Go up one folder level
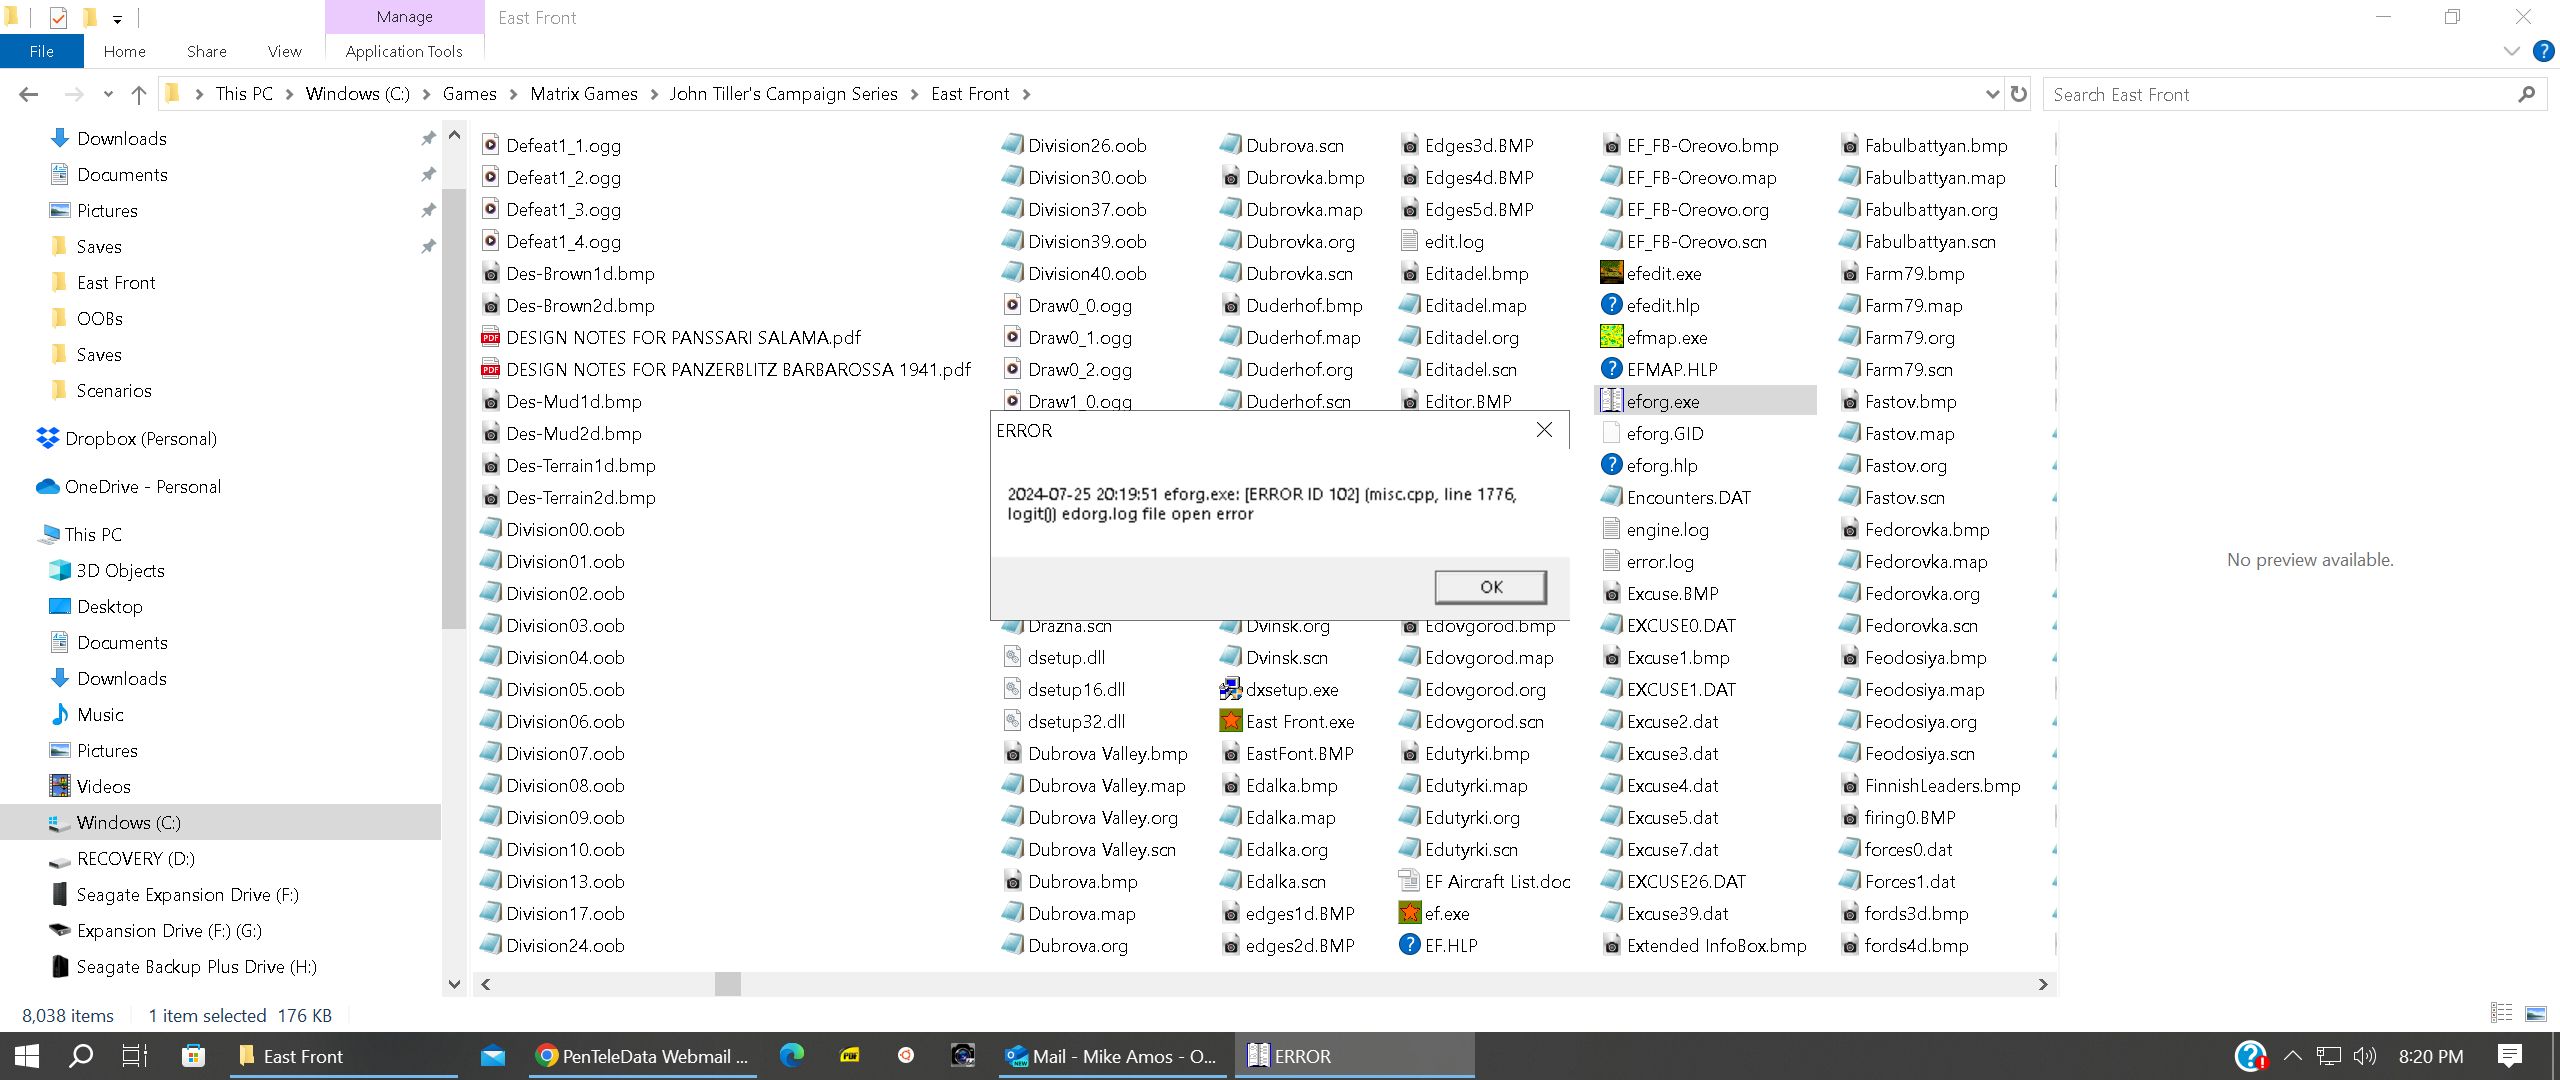 point(138,94)
